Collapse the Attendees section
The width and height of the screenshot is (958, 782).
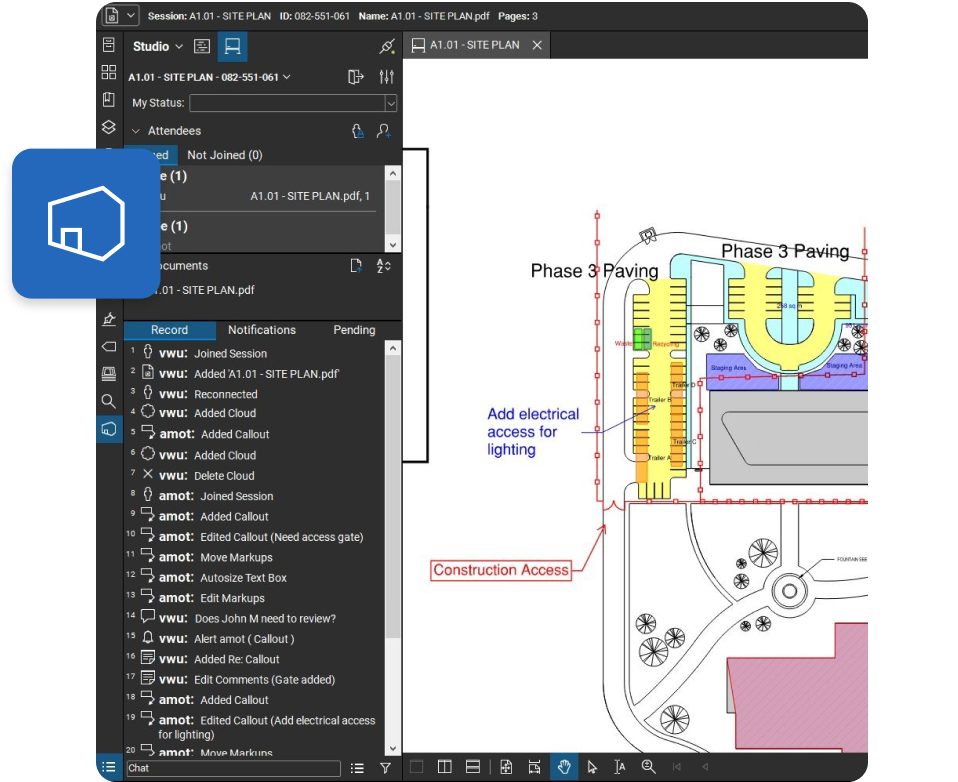(136, 131)
